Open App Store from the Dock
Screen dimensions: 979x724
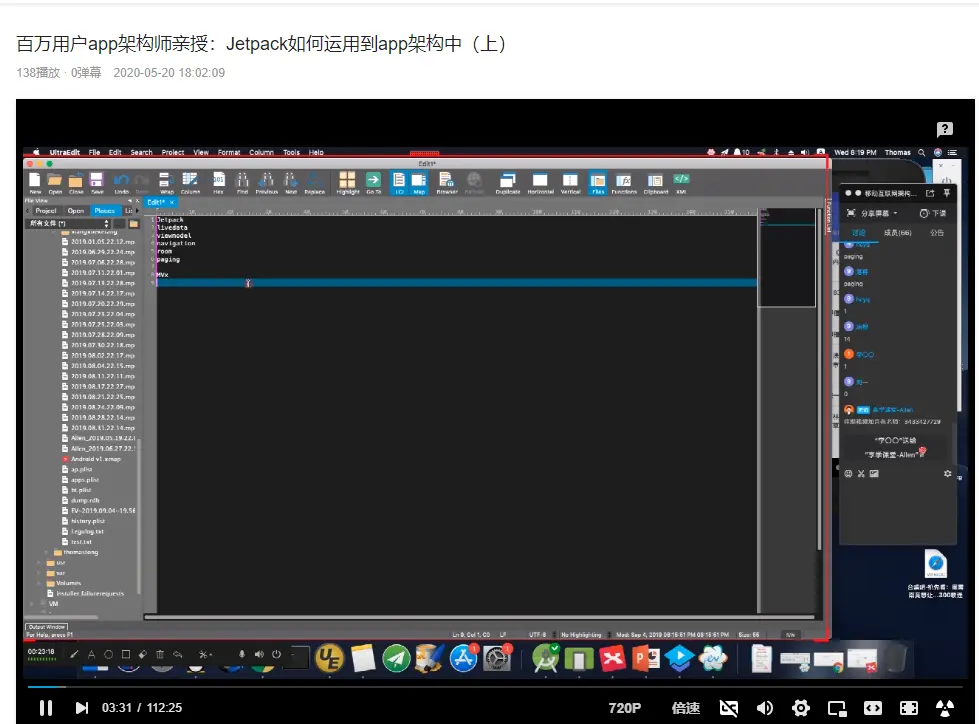463,658
